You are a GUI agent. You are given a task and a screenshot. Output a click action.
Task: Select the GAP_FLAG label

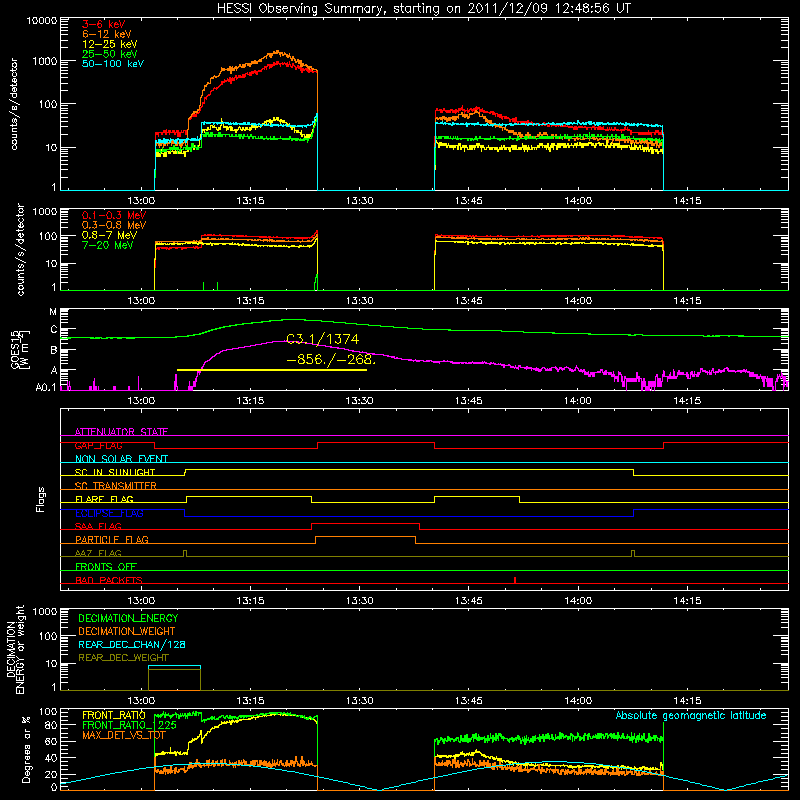pyautogui.click(x=98, y=445)
